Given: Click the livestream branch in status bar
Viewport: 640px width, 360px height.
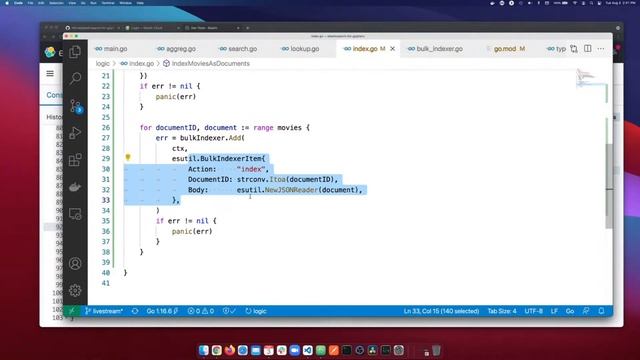Looking at the screenshot, I should click(x=104, y=311).
